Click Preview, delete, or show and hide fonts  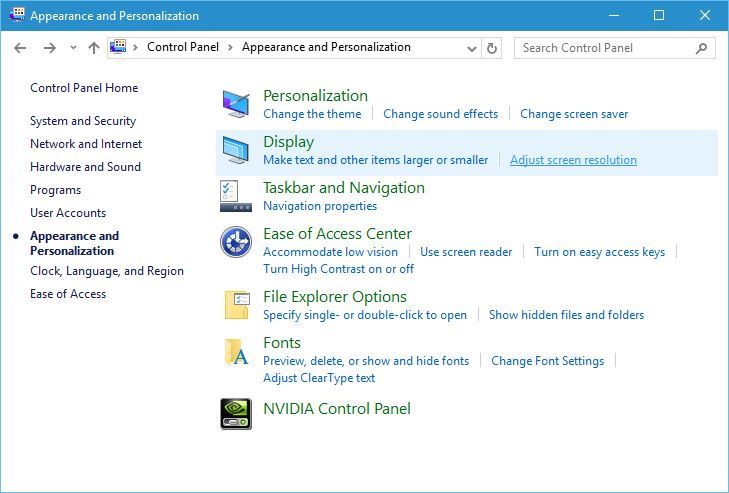pyautogui.click(x=366, y=361)
